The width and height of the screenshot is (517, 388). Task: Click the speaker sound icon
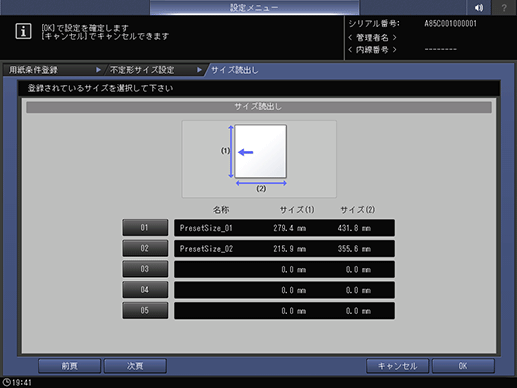point(479,7)
